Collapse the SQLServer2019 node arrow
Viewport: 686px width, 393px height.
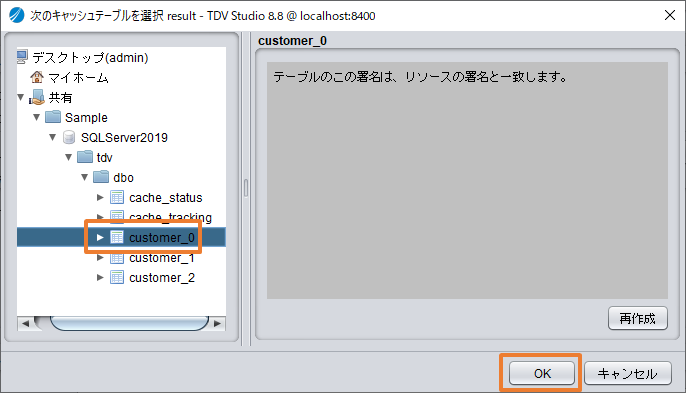[x=52, y=137]
